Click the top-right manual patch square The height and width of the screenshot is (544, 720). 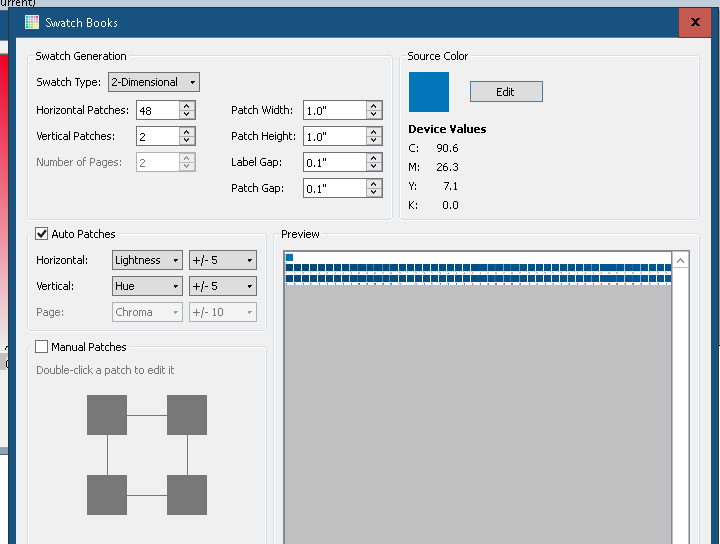coord(187,415)
